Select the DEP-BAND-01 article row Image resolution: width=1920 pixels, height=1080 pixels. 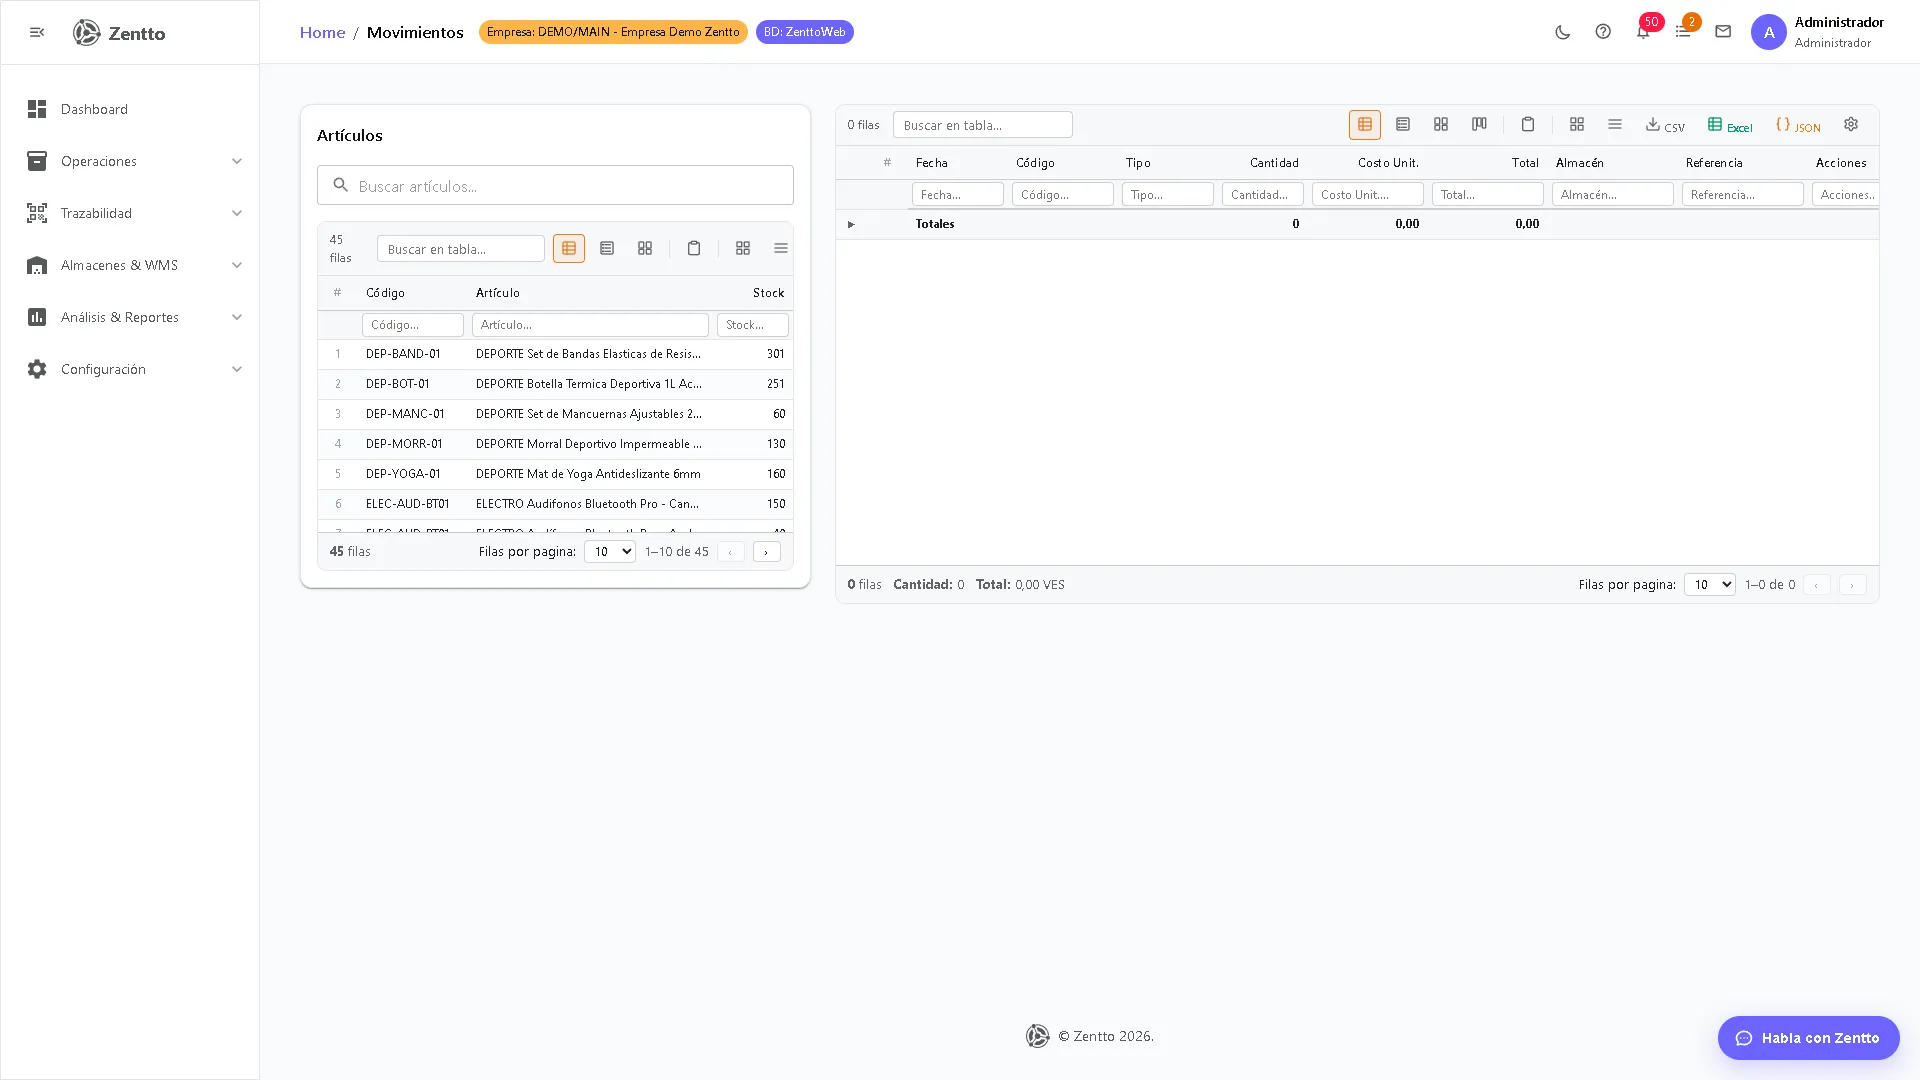click(x=555, y=354)
